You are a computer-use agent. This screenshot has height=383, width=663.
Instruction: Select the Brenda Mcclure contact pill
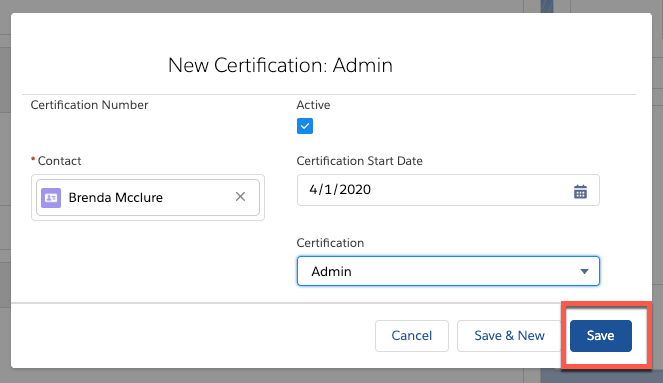pyautogui.click(x=148, y=197)
